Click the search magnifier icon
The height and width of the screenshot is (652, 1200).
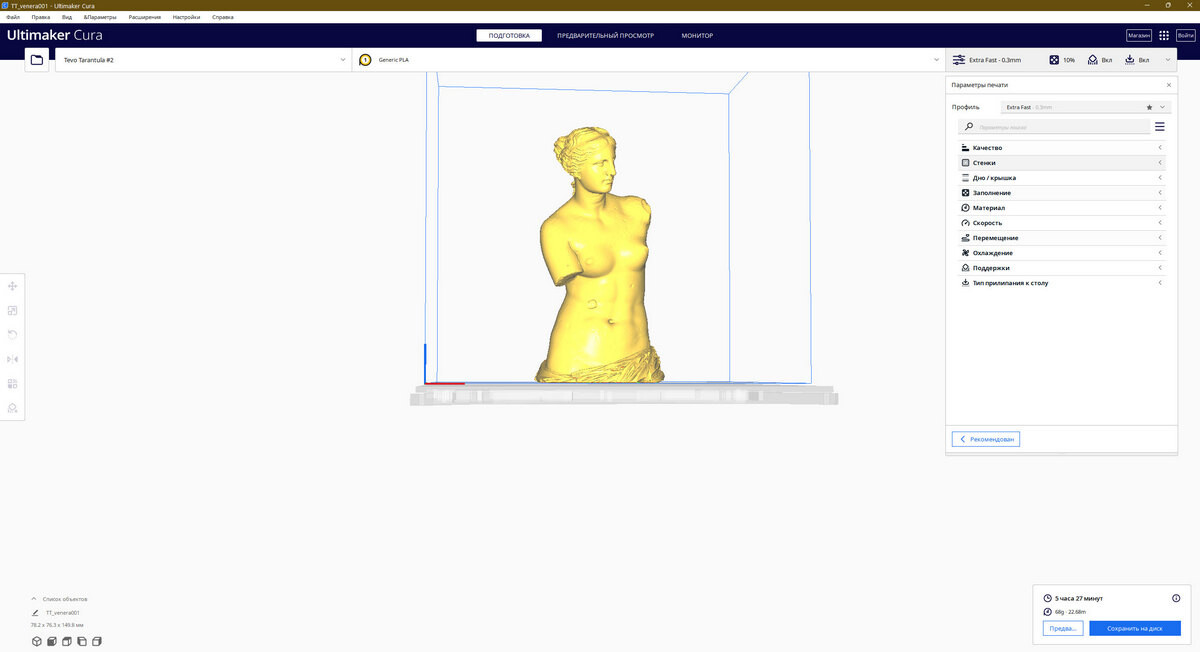pyautogui.click(x=969, y=127)
